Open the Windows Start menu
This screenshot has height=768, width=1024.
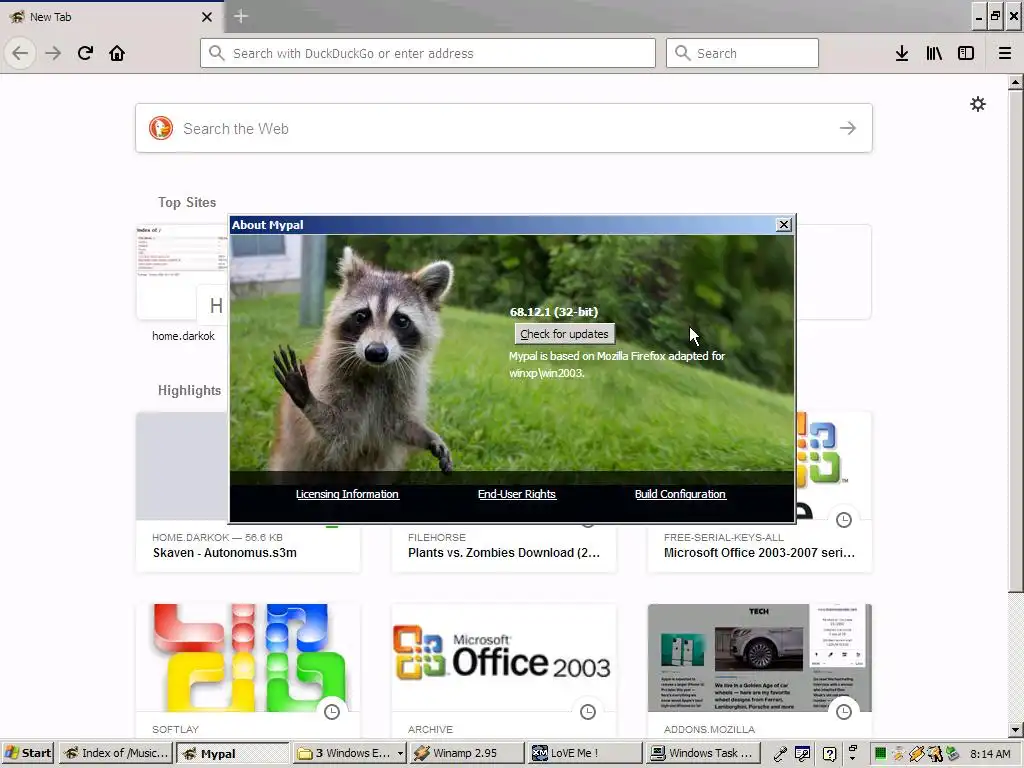click(29, 754)
